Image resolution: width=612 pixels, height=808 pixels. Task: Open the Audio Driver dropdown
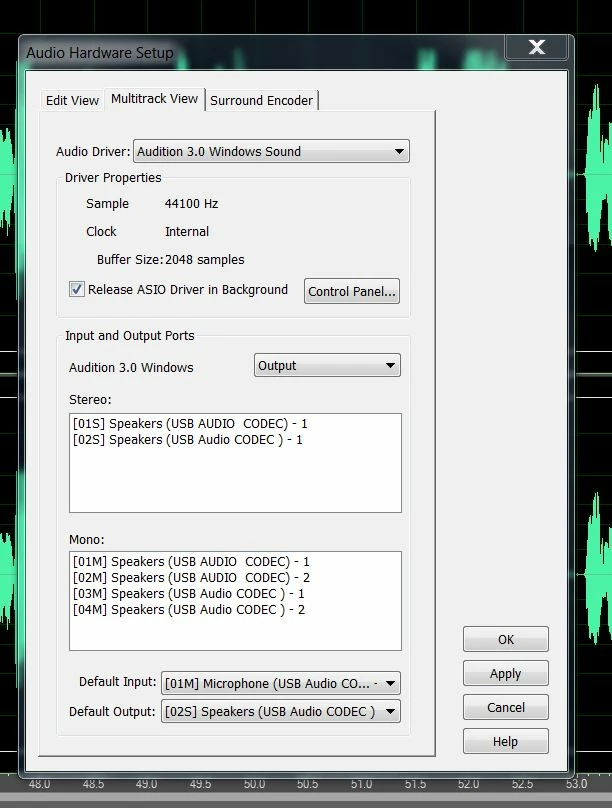coord(271,152)
